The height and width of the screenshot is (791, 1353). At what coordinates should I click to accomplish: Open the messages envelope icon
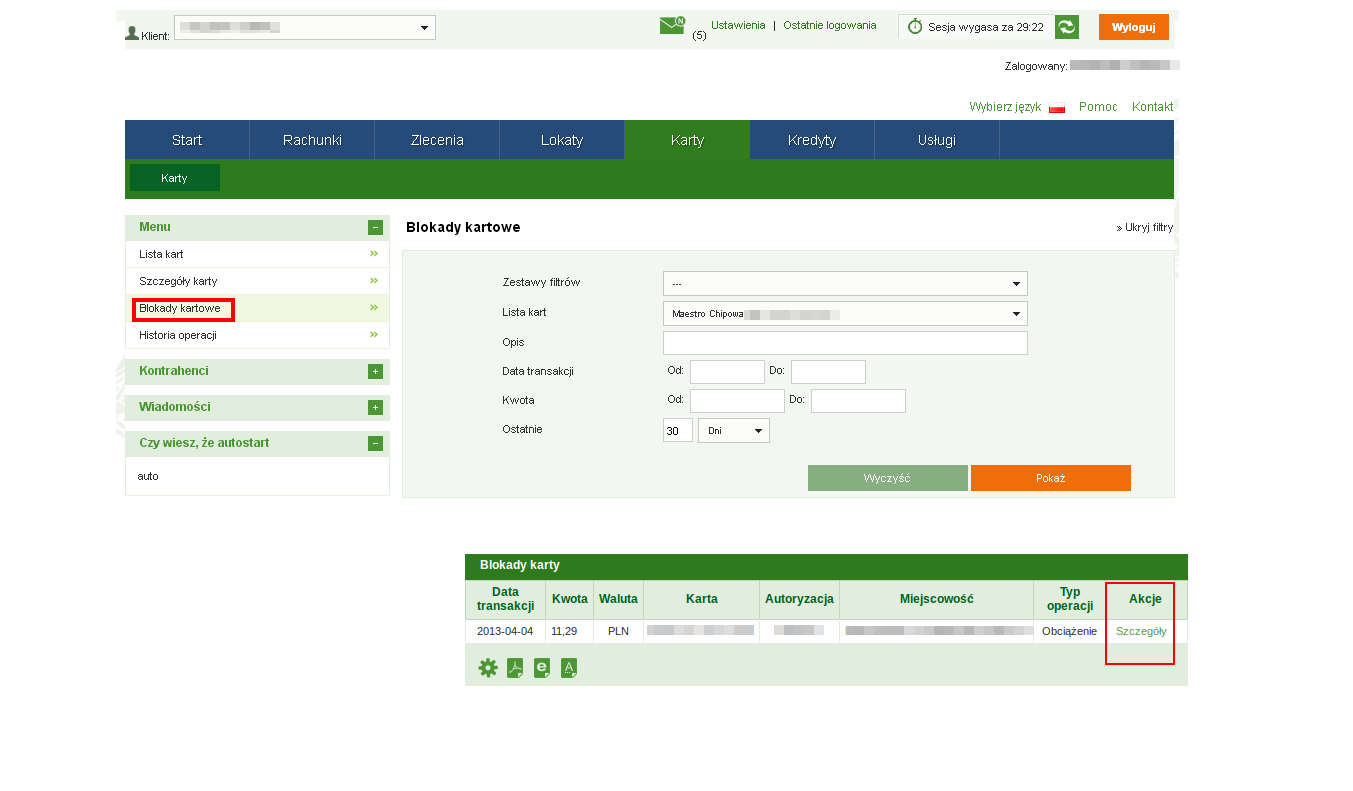672,25
